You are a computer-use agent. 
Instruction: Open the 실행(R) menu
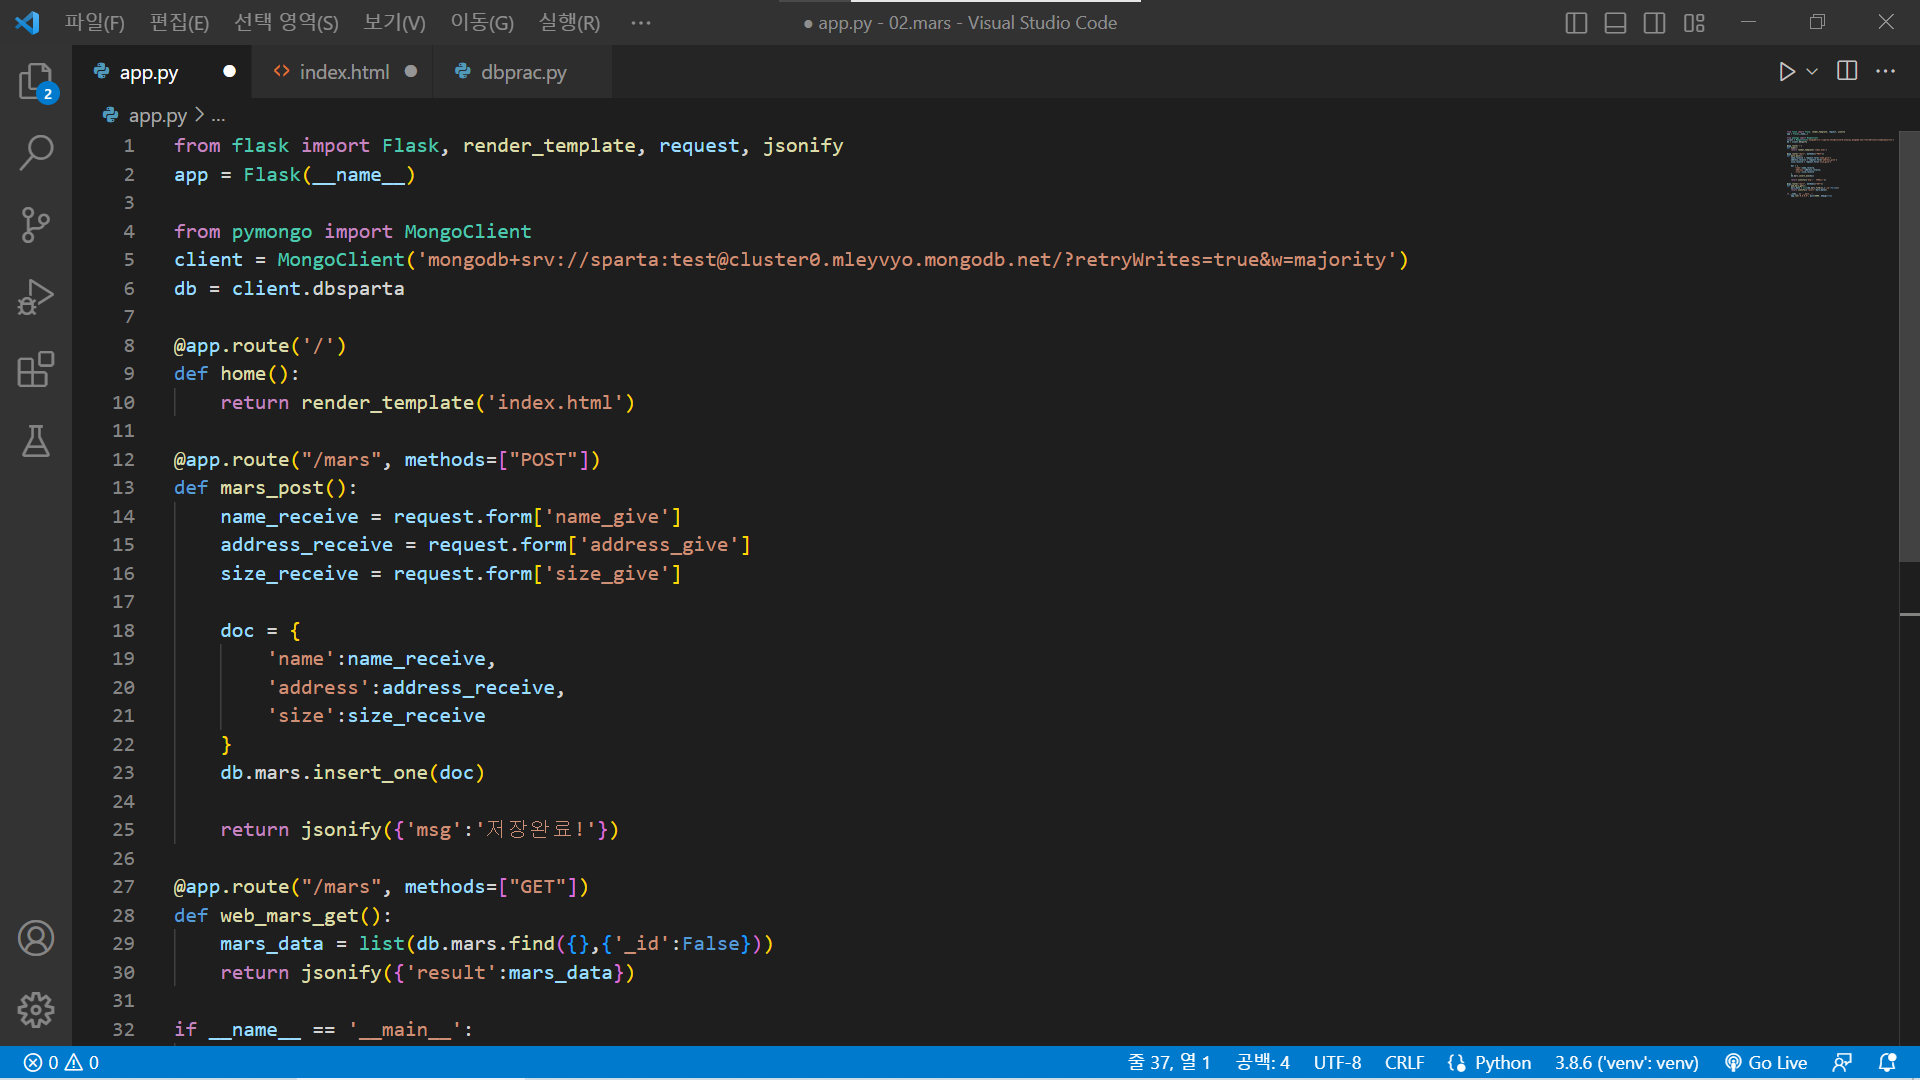pyautogui.click(x=569, y=22)
